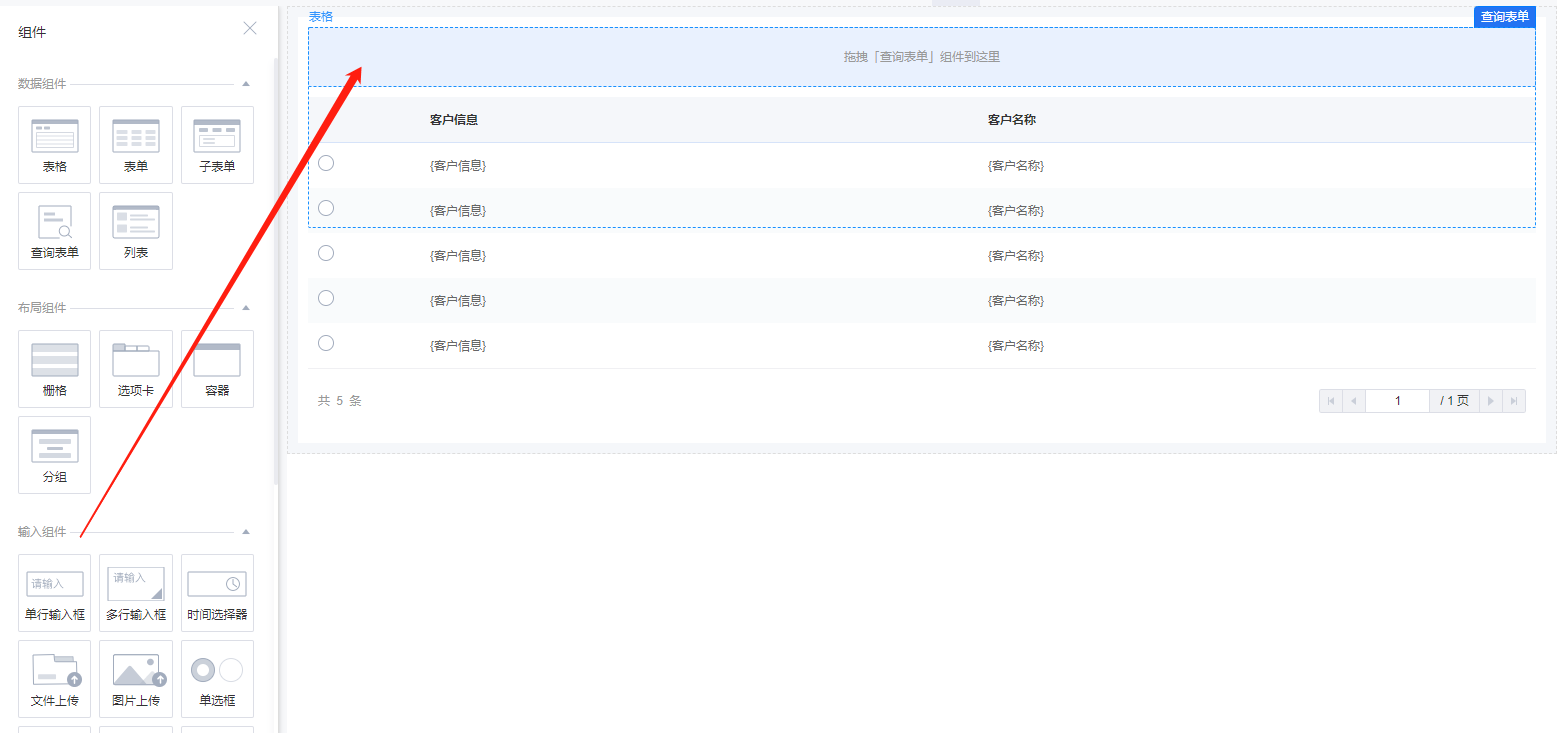Select the first table row radio button
This screenshot has height=733, width=1557.
(326, 163)
